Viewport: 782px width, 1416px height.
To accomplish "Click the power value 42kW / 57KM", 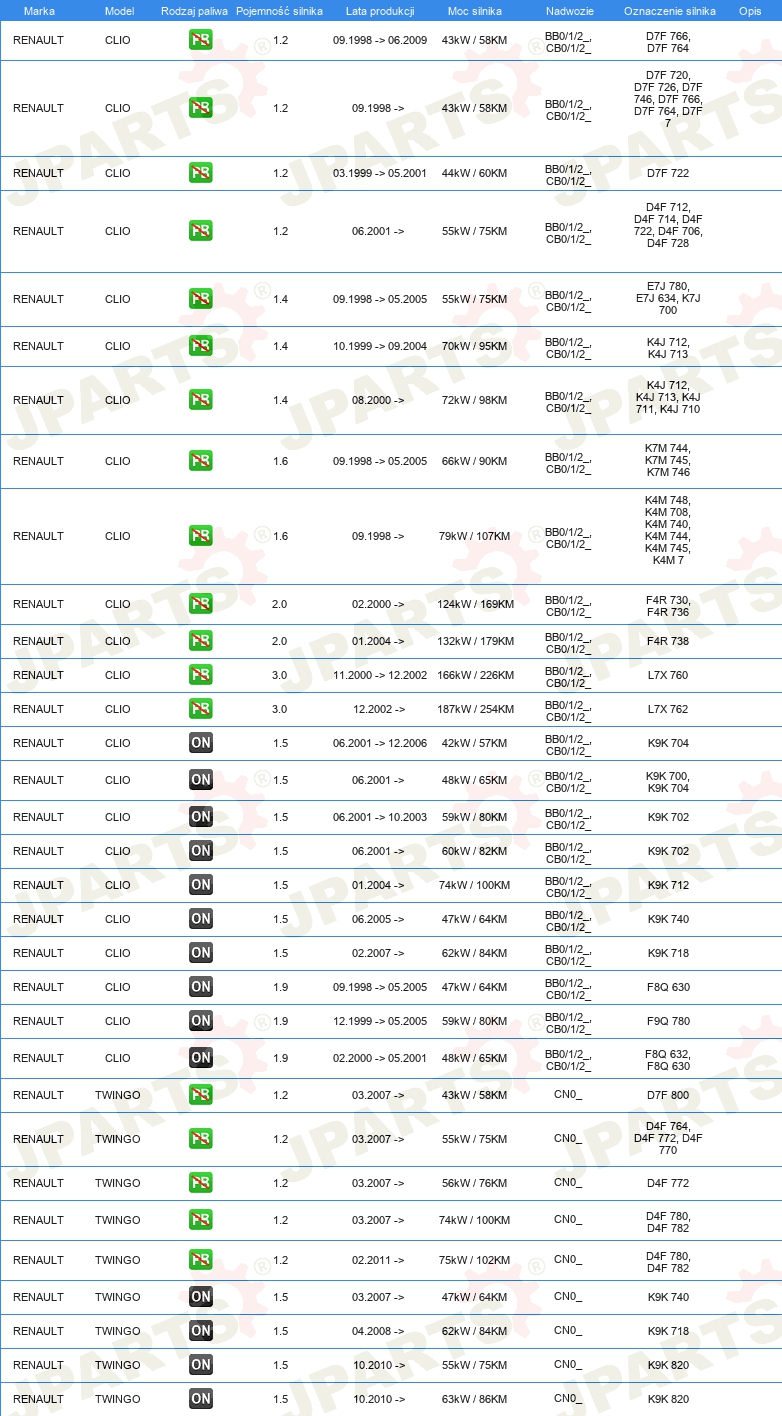I will (x=475, y=743).
